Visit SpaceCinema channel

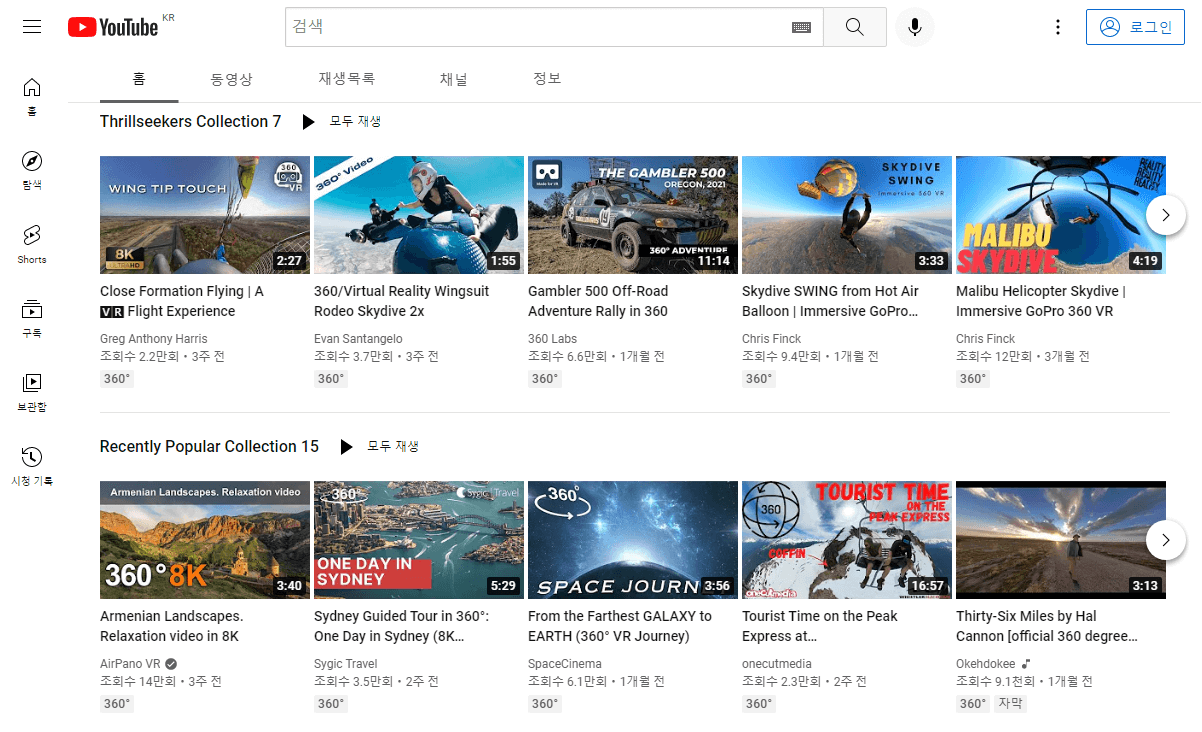tap(565, 664)
